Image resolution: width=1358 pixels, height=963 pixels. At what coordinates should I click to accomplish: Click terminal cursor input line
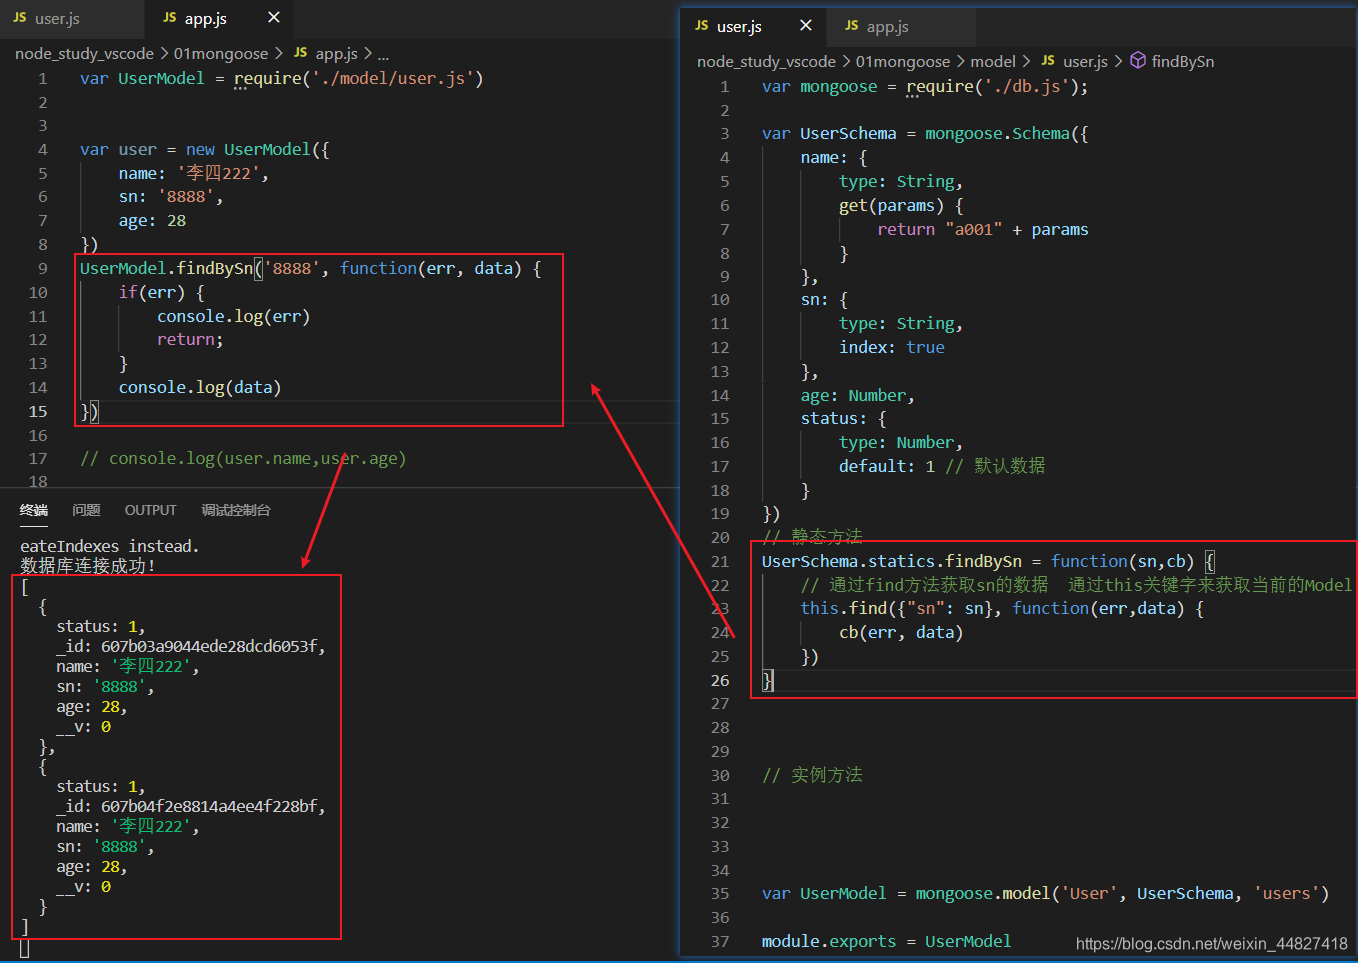click(24, 948)
